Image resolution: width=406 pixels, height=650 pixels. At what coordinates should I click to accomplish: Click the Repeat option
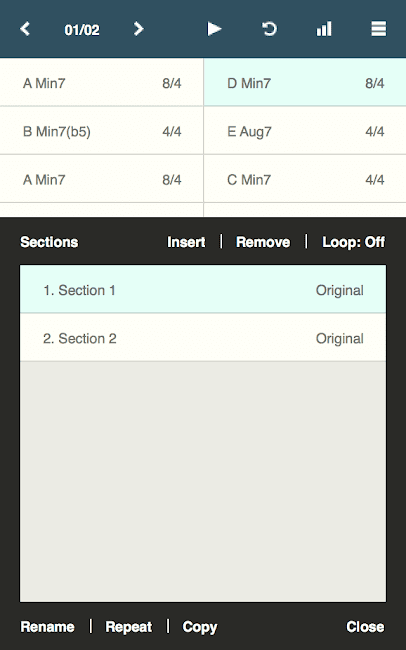(x=129, y=627)
